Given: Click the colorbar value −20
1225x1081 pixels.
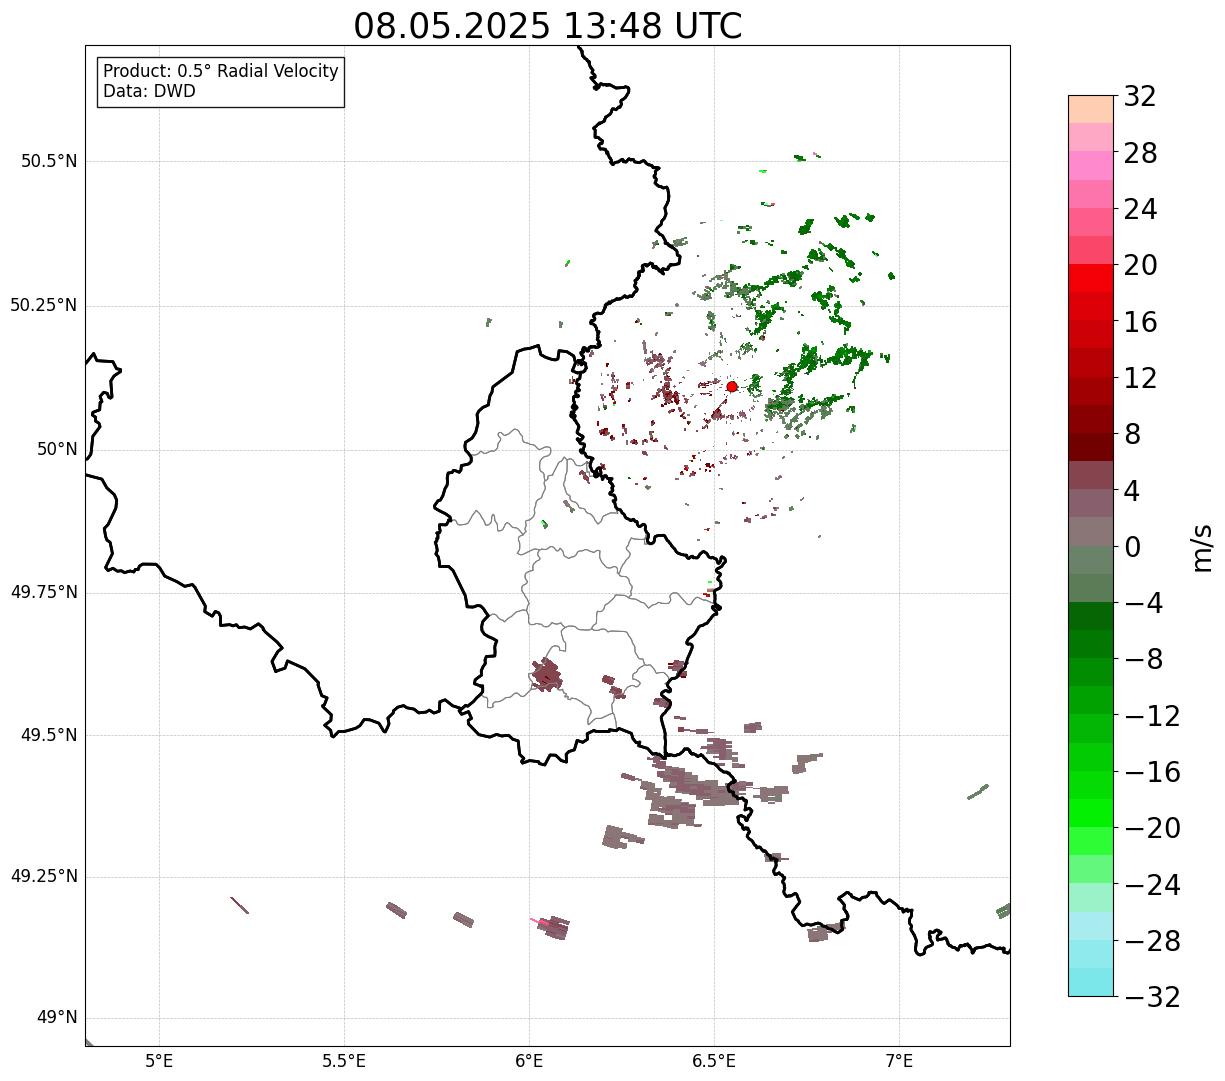Looking at the screenshot, I should [1152, 828].
